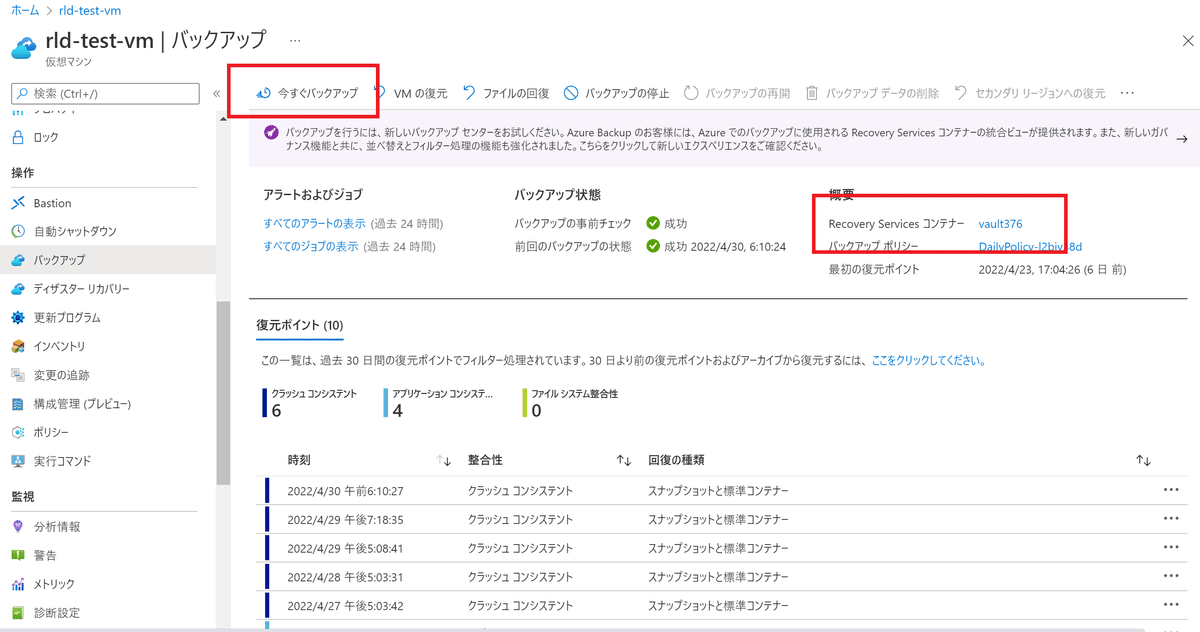
Task: Open the DailyPolicy backup policy link
Action: coord(1030,246)
